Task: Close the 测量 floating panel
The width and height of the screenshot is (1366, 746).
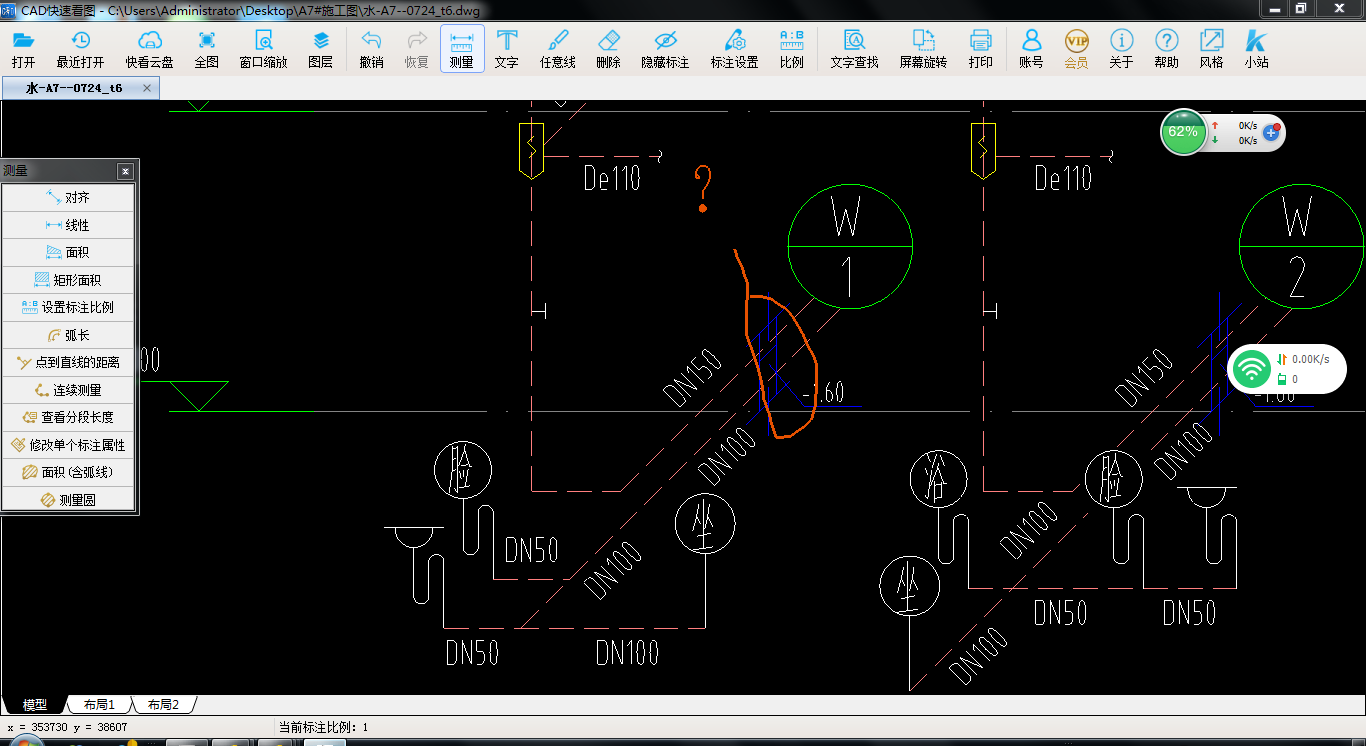Action: pyautogui.click(x=125, y=171)
